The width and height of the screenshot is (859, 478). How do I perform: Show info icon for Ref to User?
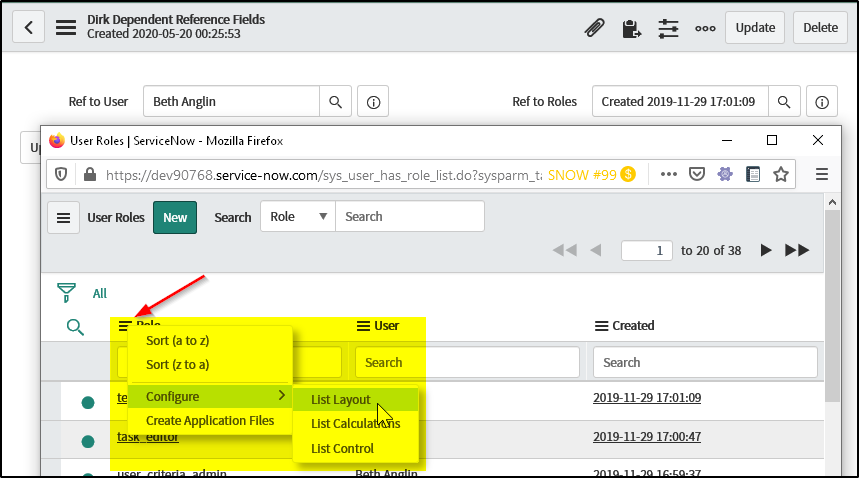pos(373,102)
